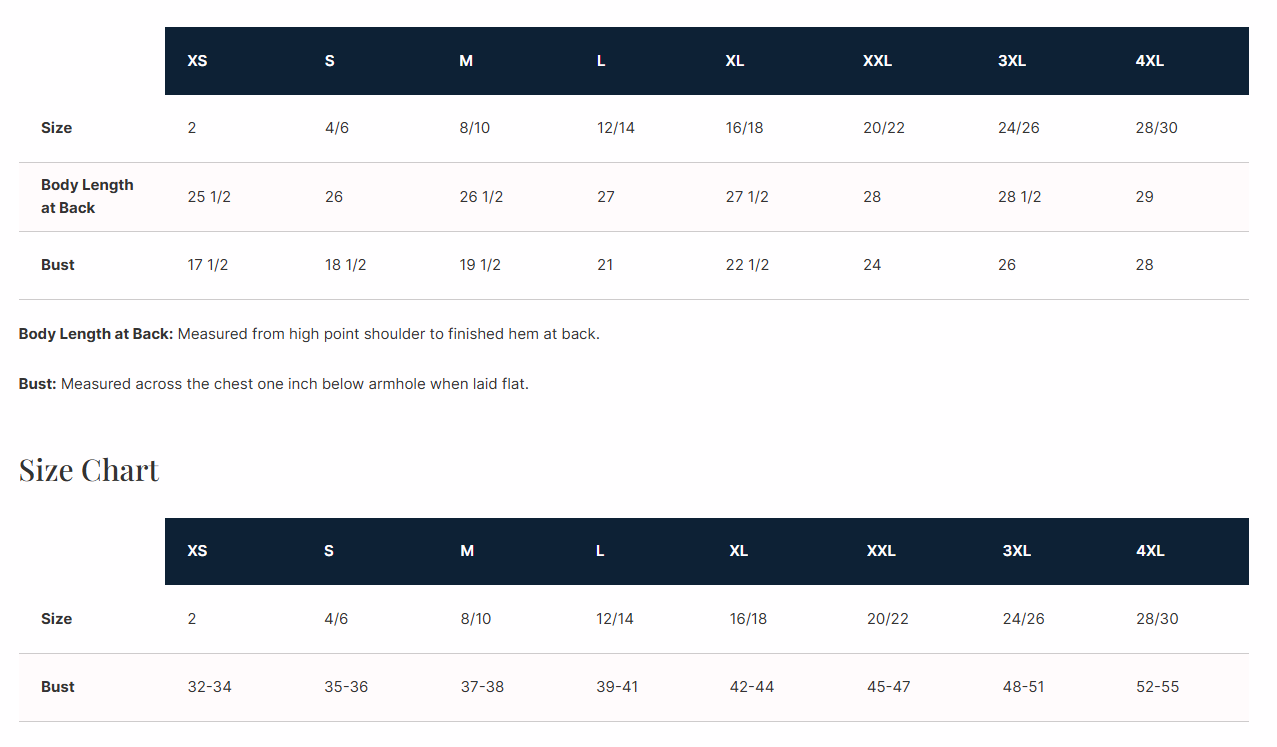Select the bold 'Bust:' definition text
The height and width of the screenshot is (747, 1277).
click(x=38, y=384)
